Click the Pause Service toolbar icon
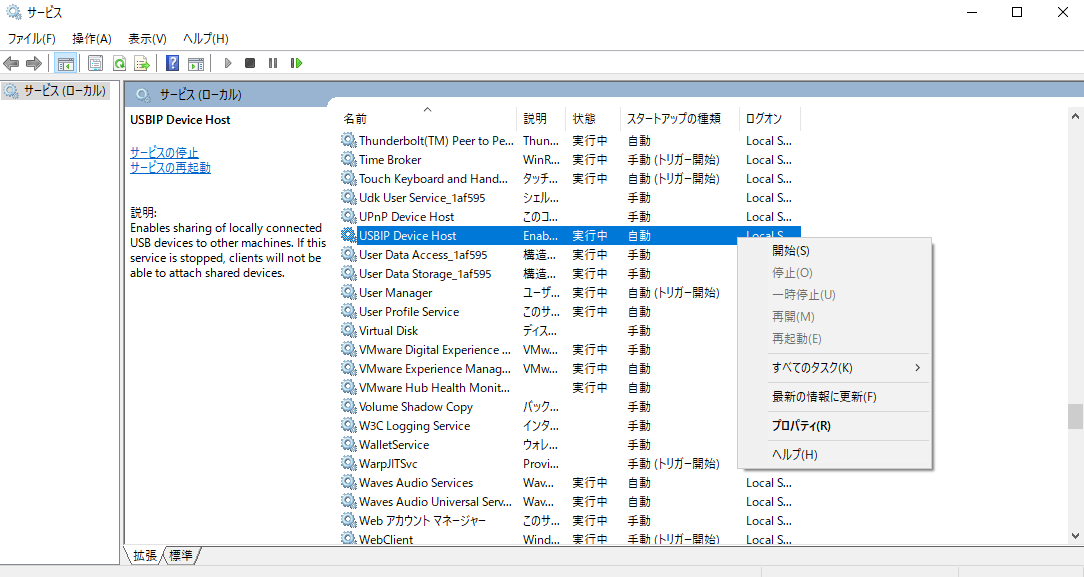The width and height of the screenshot is (1084, 577). 273,64
